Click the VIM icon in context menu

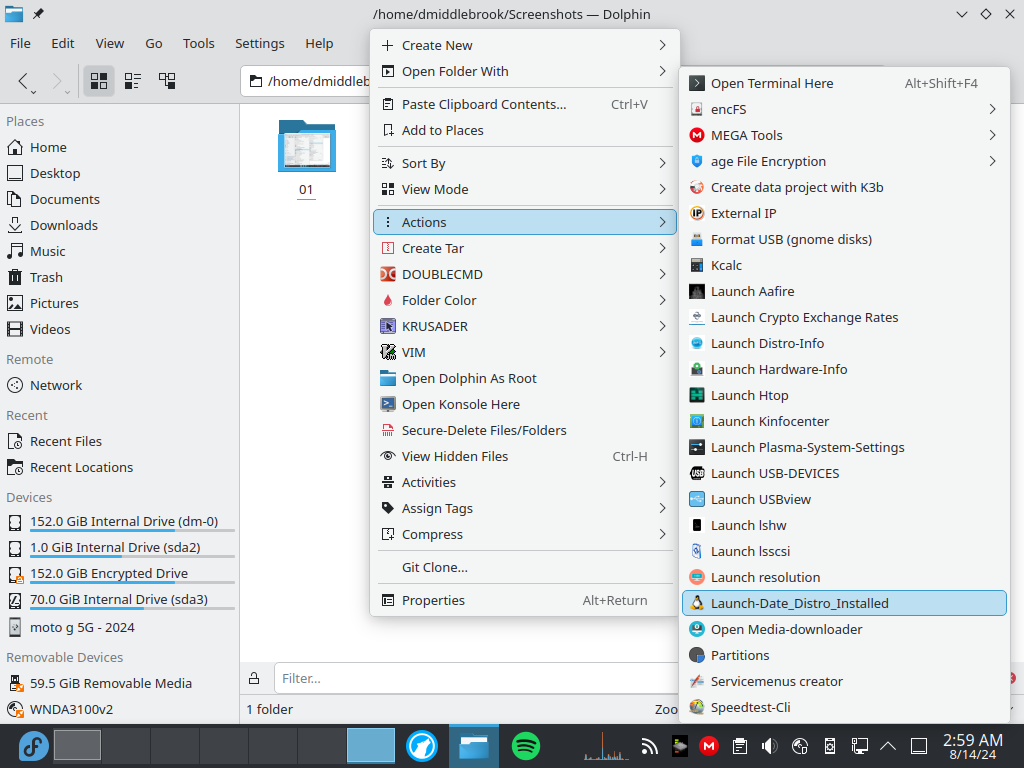click(388, 353)
